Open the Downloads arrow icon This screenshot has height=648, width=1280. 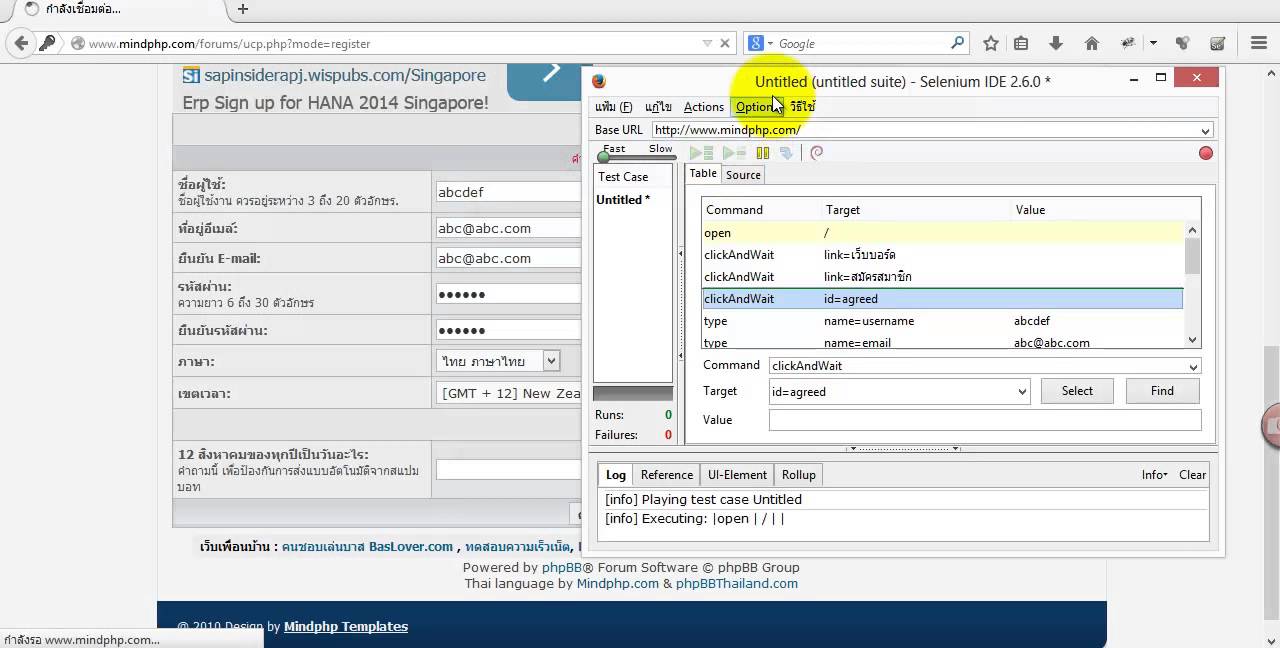click(1056, 43)
